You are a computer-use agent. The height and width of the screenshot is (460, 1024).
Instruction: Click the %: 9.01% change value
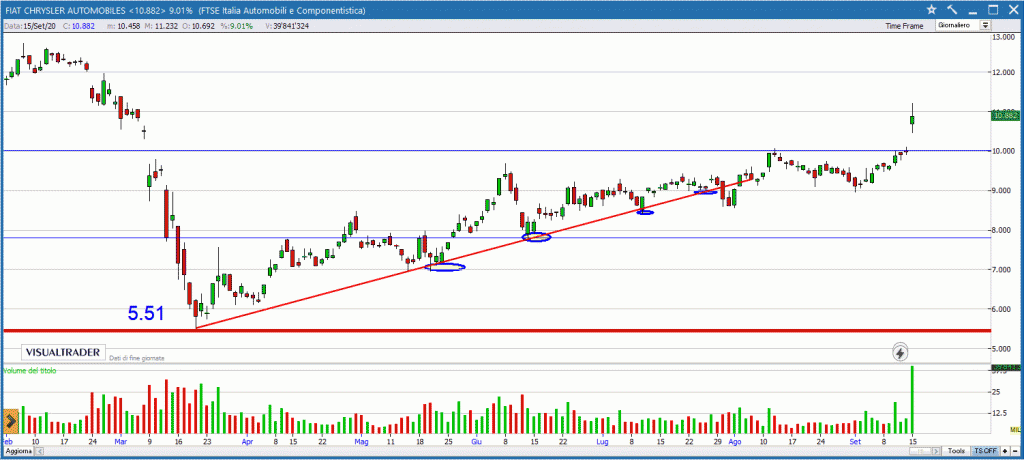[236, 25]
